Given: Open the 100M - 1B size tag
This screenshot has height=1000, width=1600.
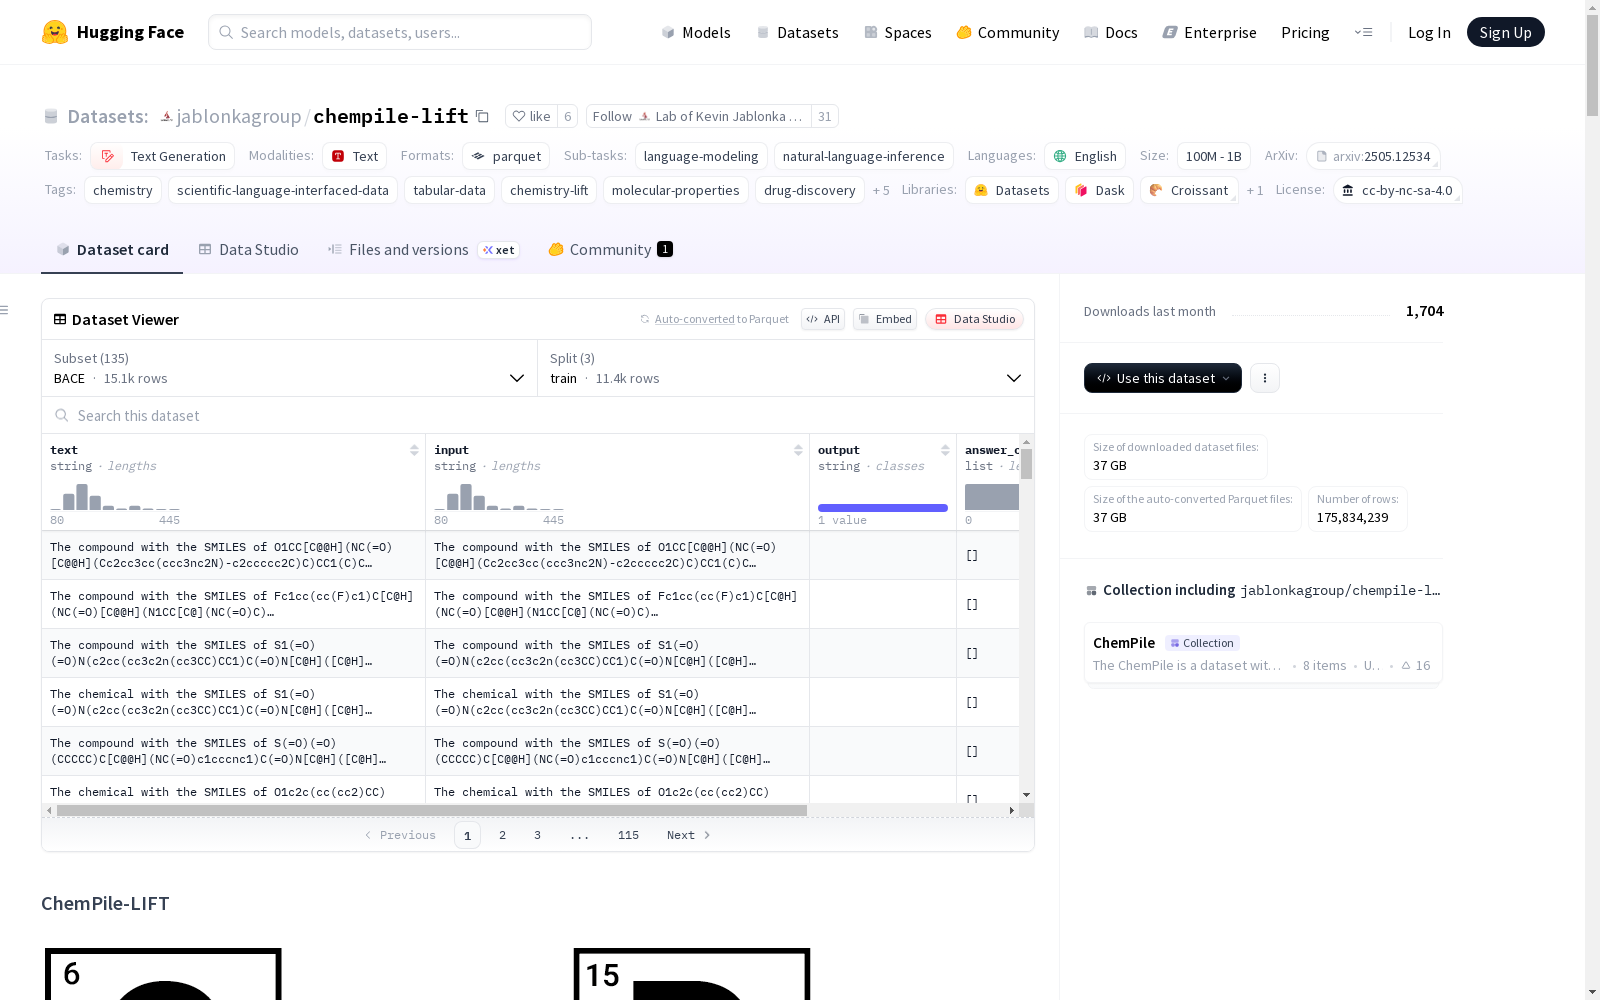Looking at the screenshot, I should pos(1214,156).
